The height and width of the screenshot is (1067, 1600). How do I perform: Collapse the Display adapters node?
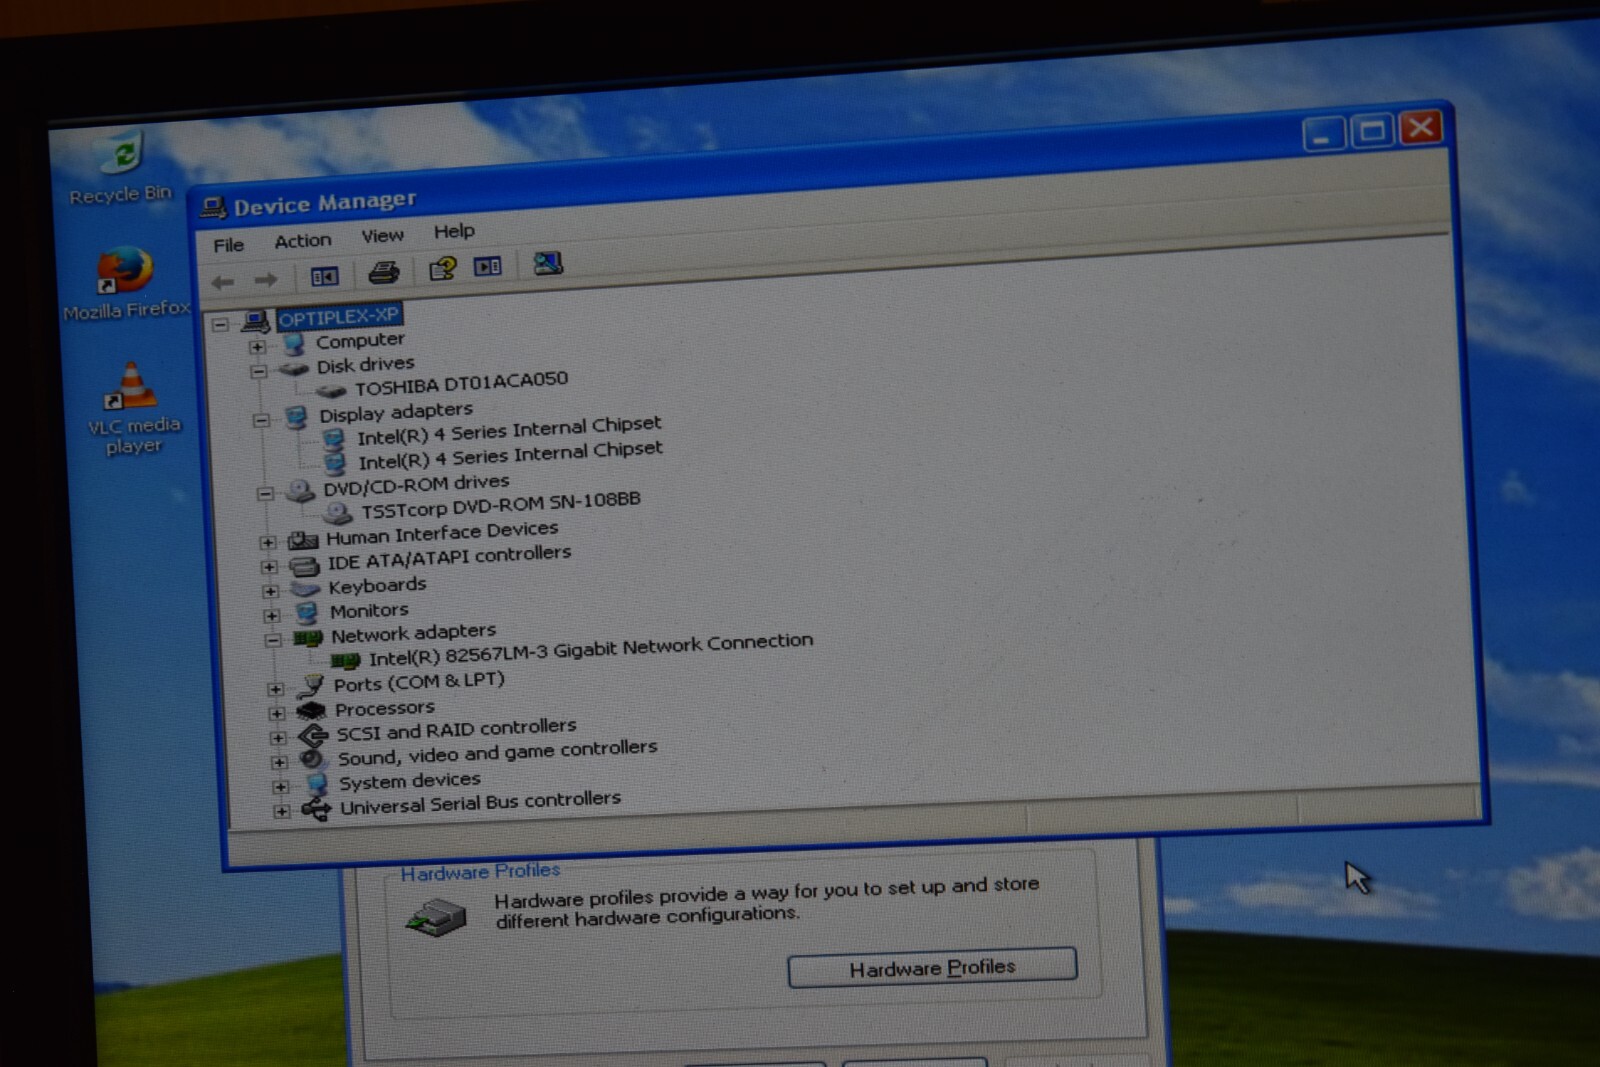tap(261, 420)
